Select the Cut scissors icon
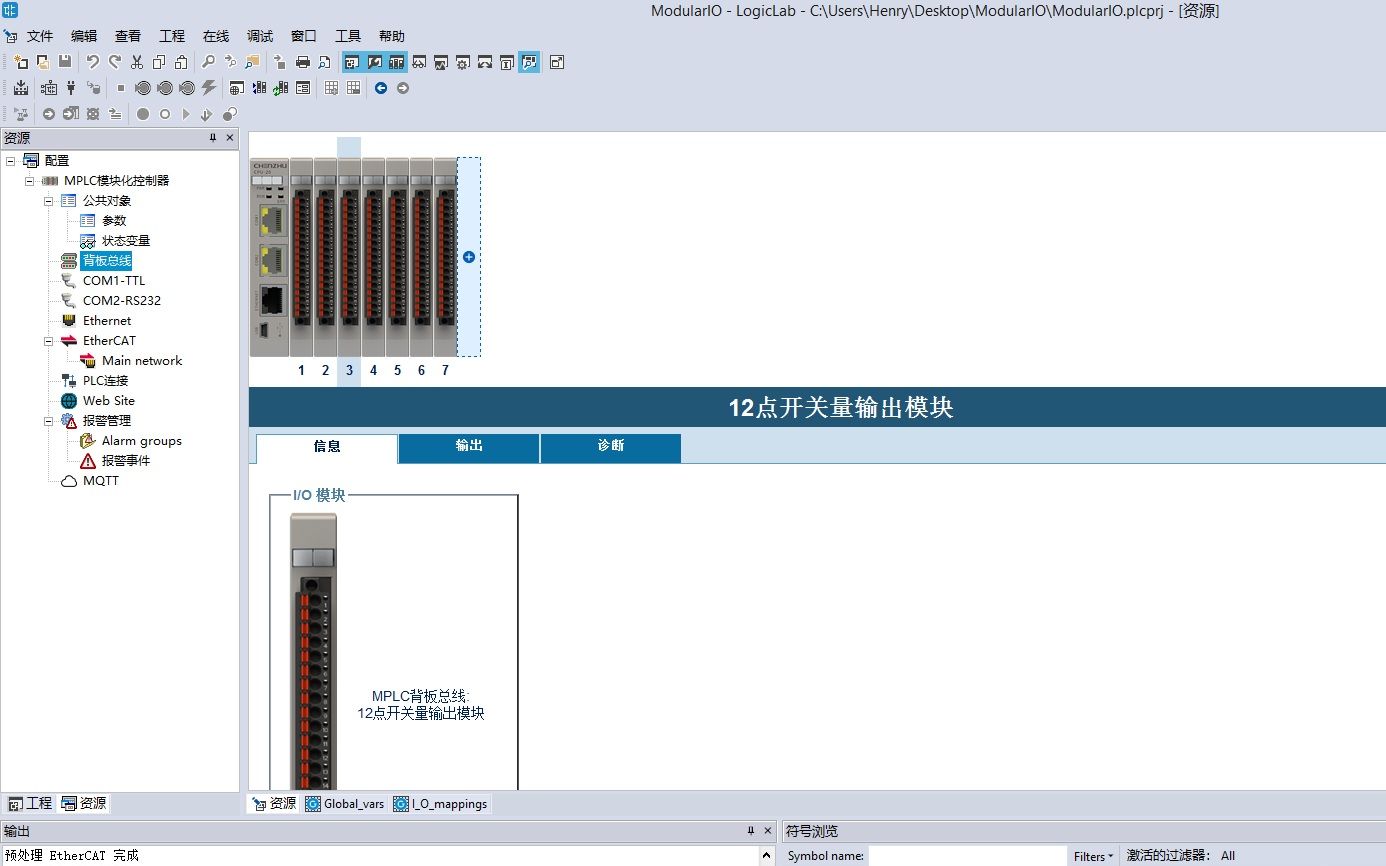Screen dimensions: 1386x866 (x=136, y=62)
